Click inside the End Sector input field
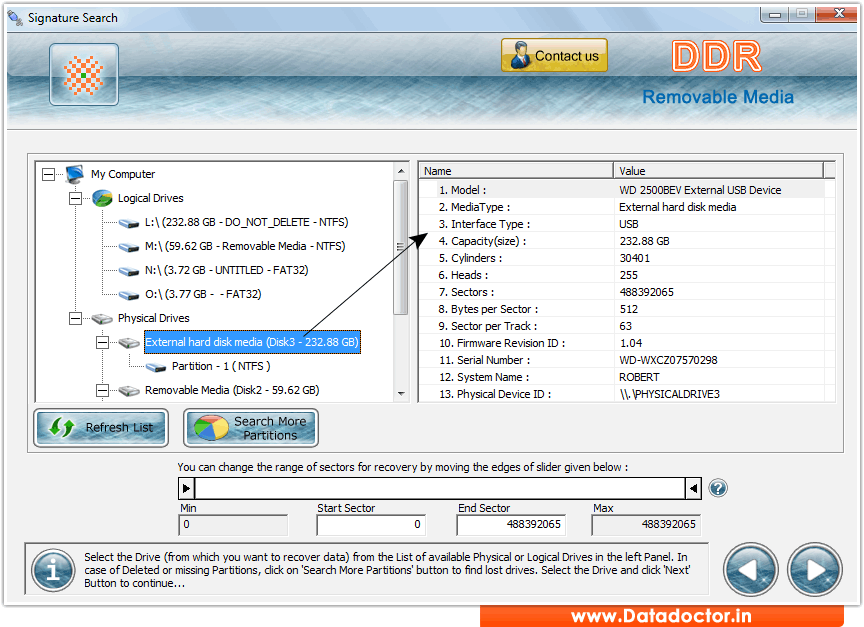 click(511, 524)
